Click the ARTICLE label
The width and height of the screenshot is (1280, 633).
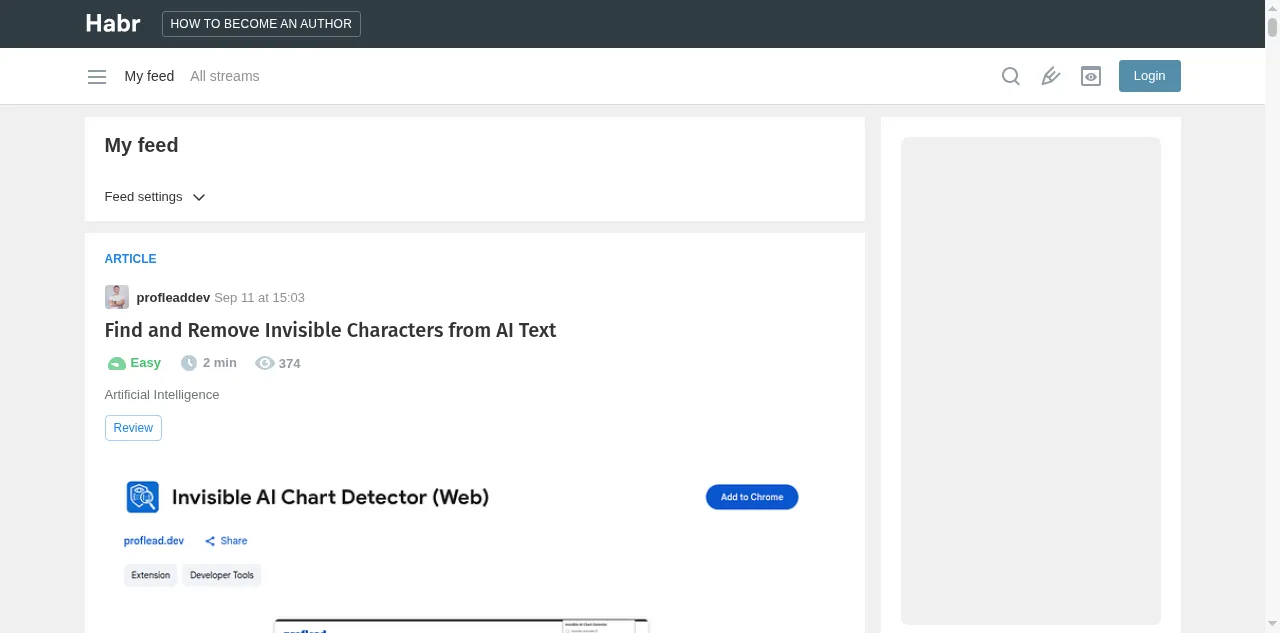click(x=131, y=259)
